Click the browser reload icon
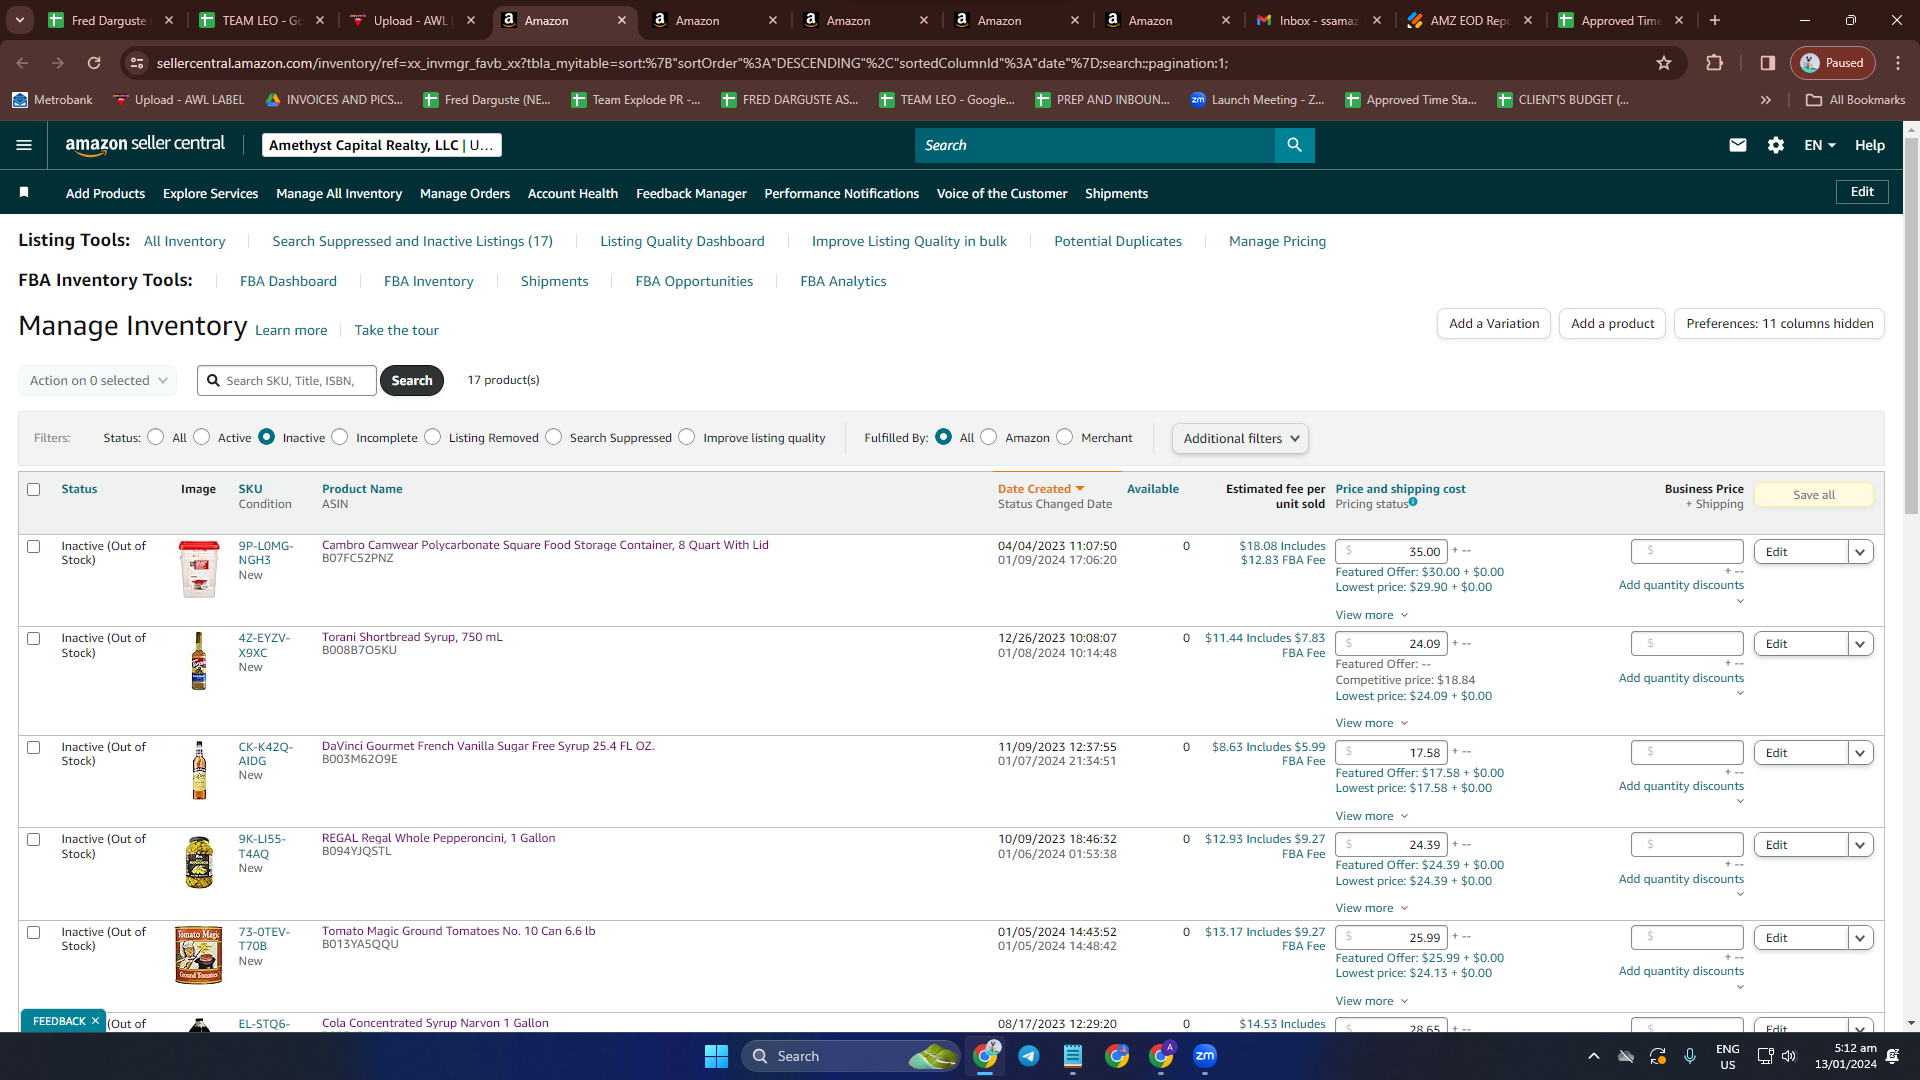The image size is (1920, 1080). point(94,63)
